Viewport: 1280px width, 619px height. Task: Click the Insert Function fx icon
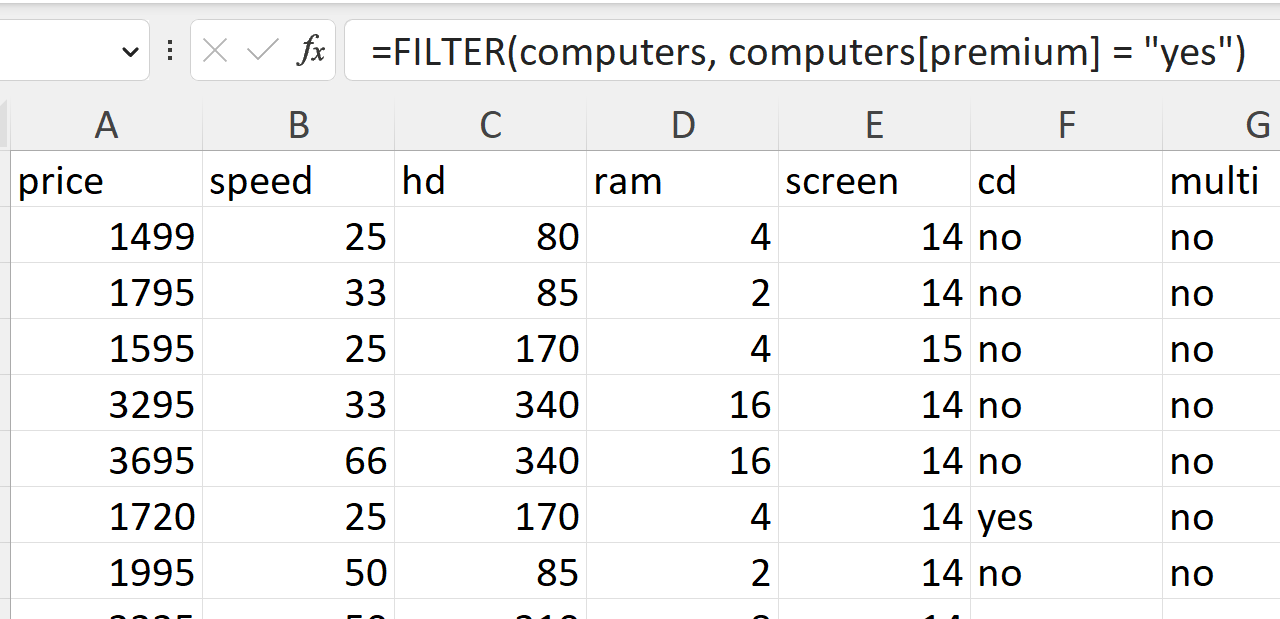[x=311, y=51]
